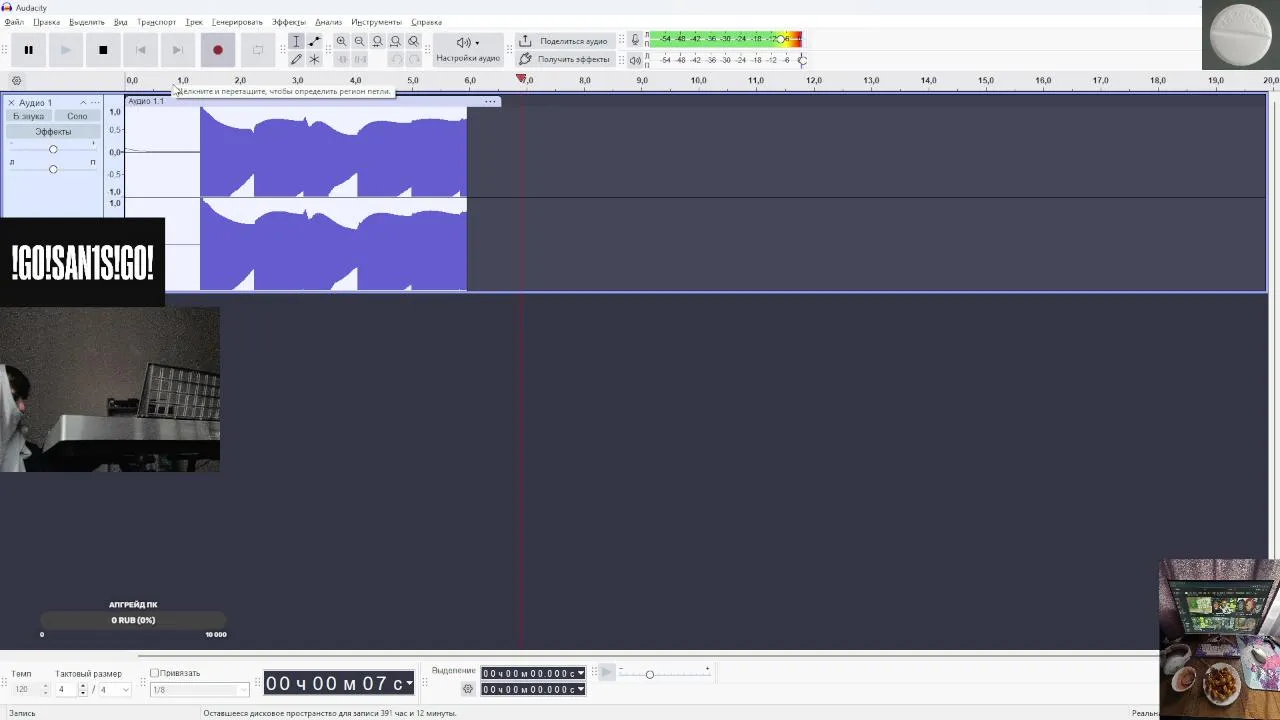This screenshot has width=1280, height=720.
Task: Open selection start time format dropdown
Action: pos(581,673)
